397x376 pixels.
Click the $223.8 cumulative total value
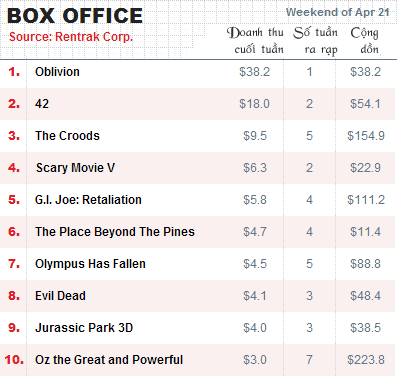[366, 360]
